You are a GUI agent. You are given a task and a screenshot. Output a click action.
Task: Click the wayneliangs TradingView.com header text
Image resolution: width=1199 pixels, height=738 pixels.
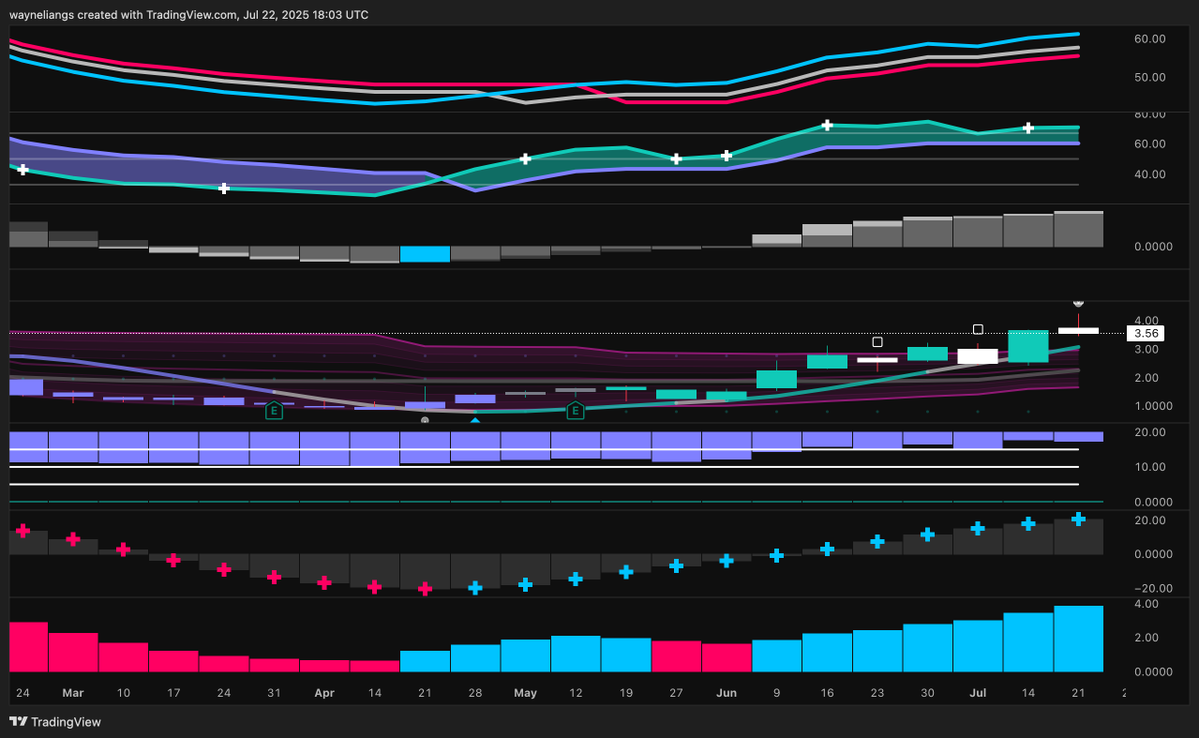[189, 15]
